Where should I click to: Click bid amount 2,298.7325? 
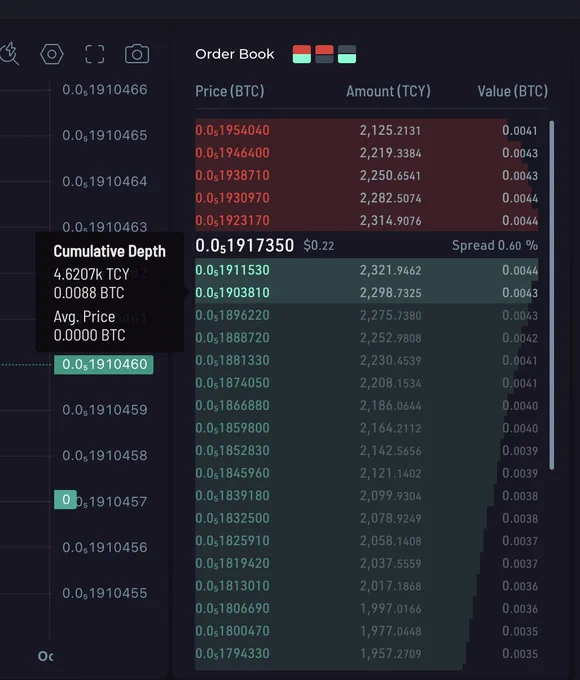(x=390, y=293)
